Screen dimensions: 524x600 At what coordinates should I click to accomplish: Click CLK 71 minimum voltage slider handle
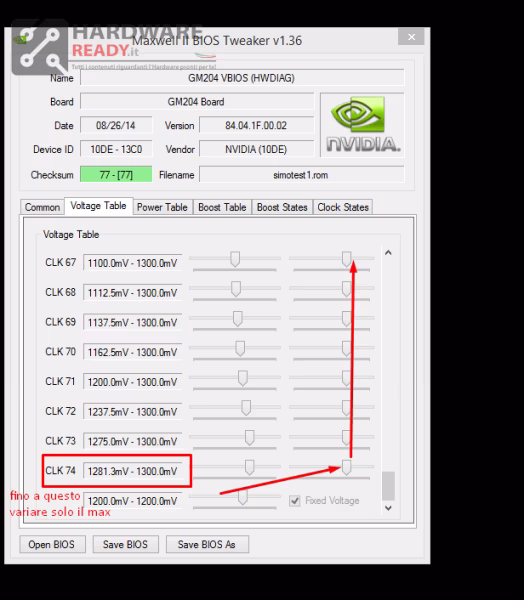[x=242, y=378]
